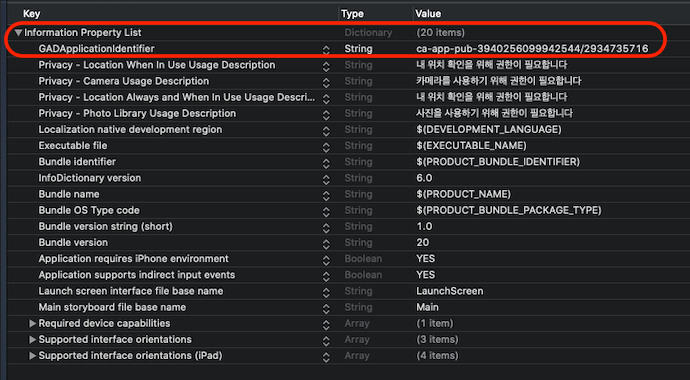The width and height of the screenshot is (690, 380).
Task: Select the Bundle name key
Action: click(x=69, y=194)
